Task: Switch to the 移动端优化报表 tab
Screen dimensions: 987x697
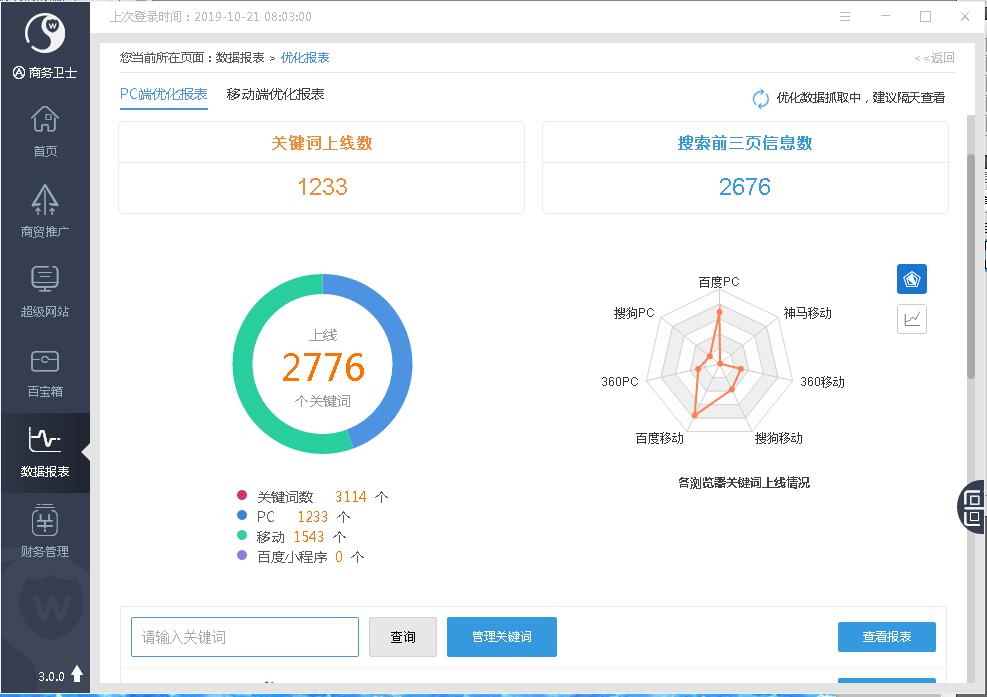Action: click(275, 95)
